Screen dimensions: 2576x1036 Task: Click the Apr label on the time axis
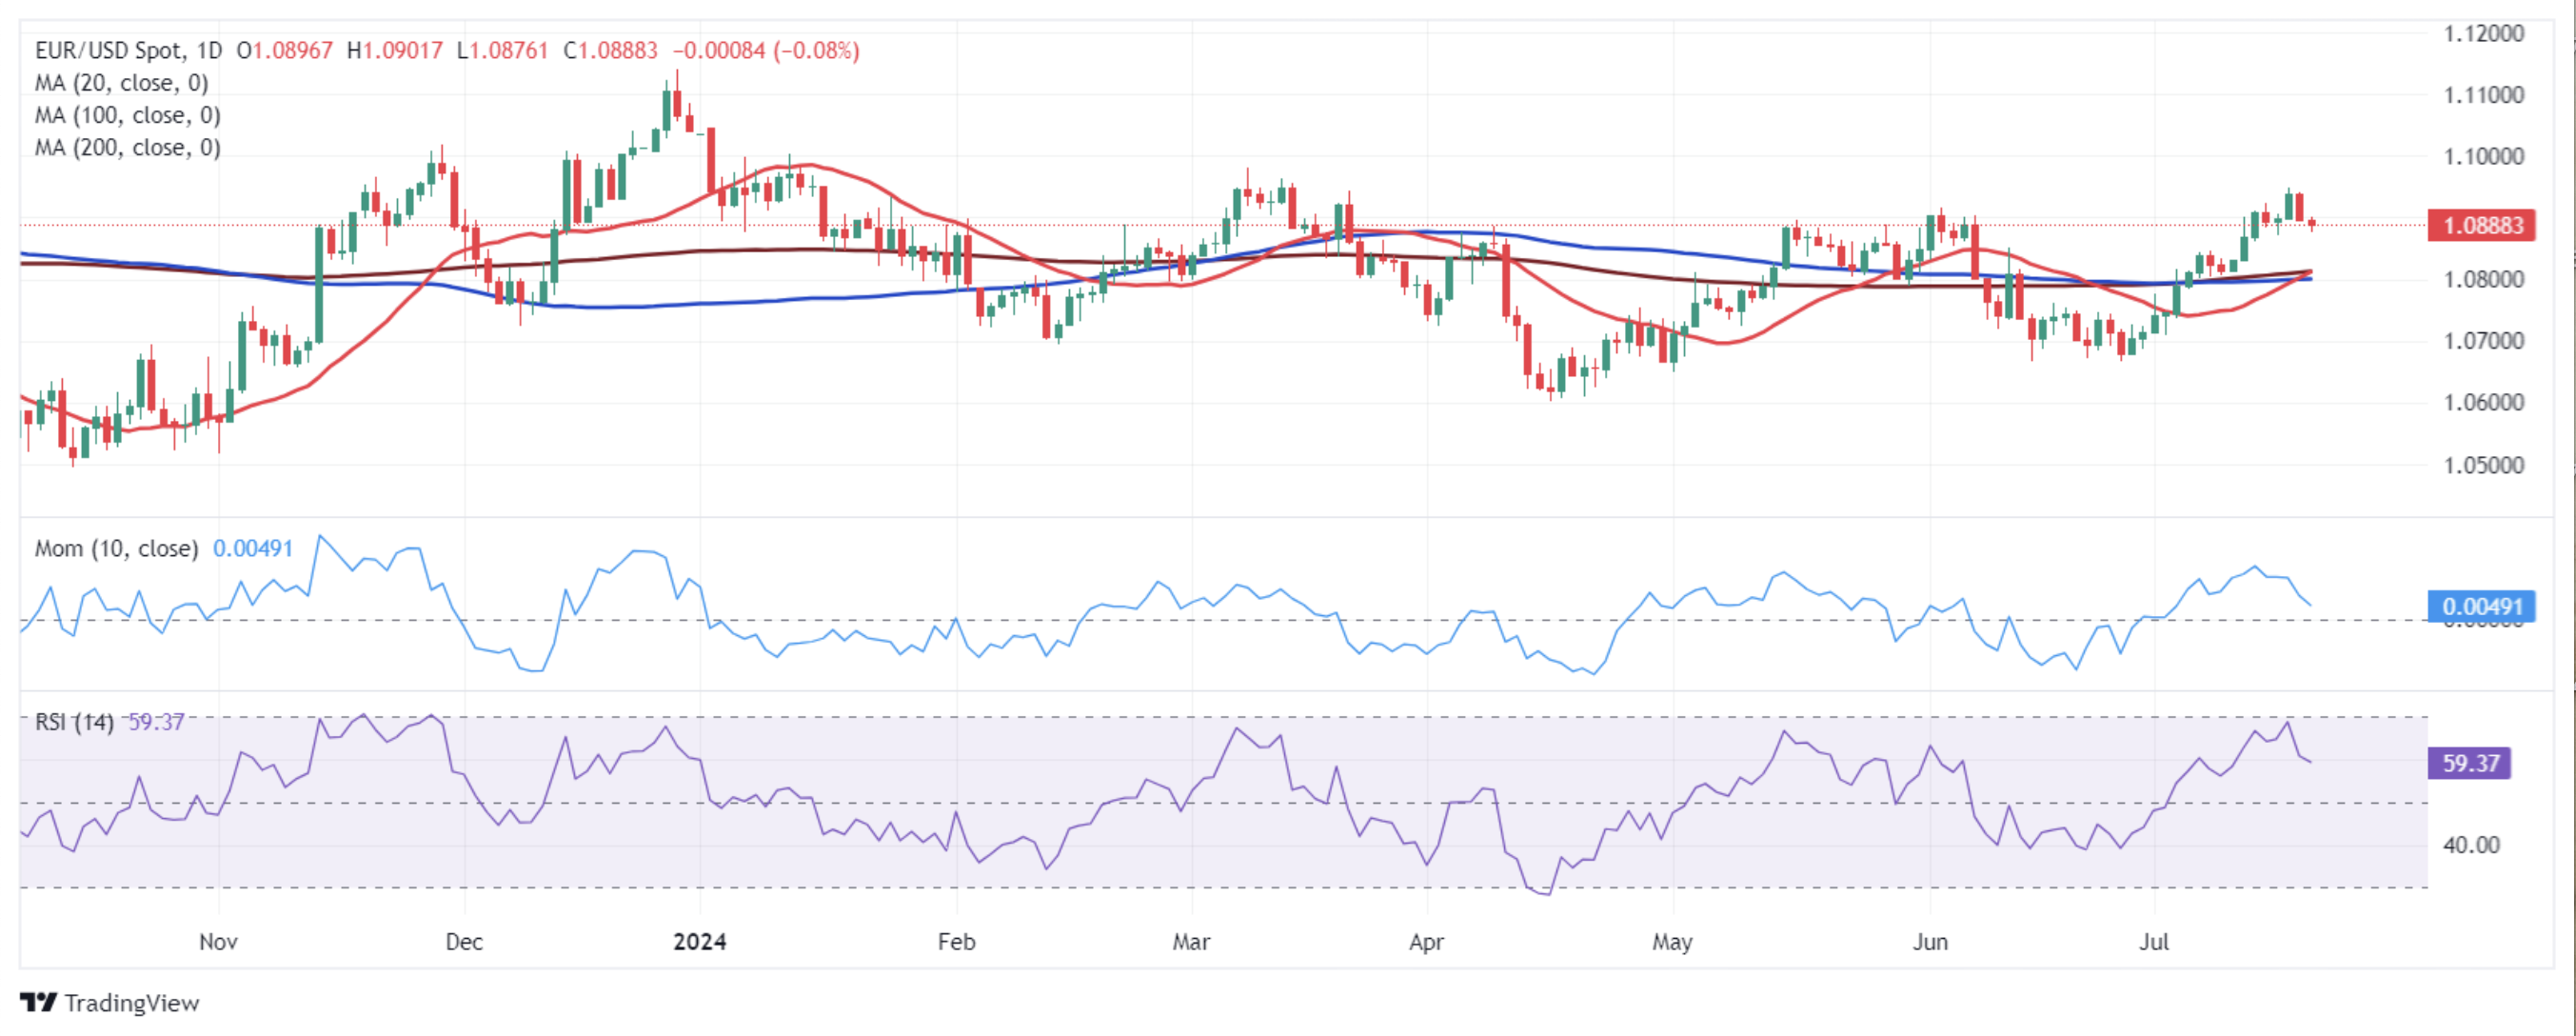1427,942
